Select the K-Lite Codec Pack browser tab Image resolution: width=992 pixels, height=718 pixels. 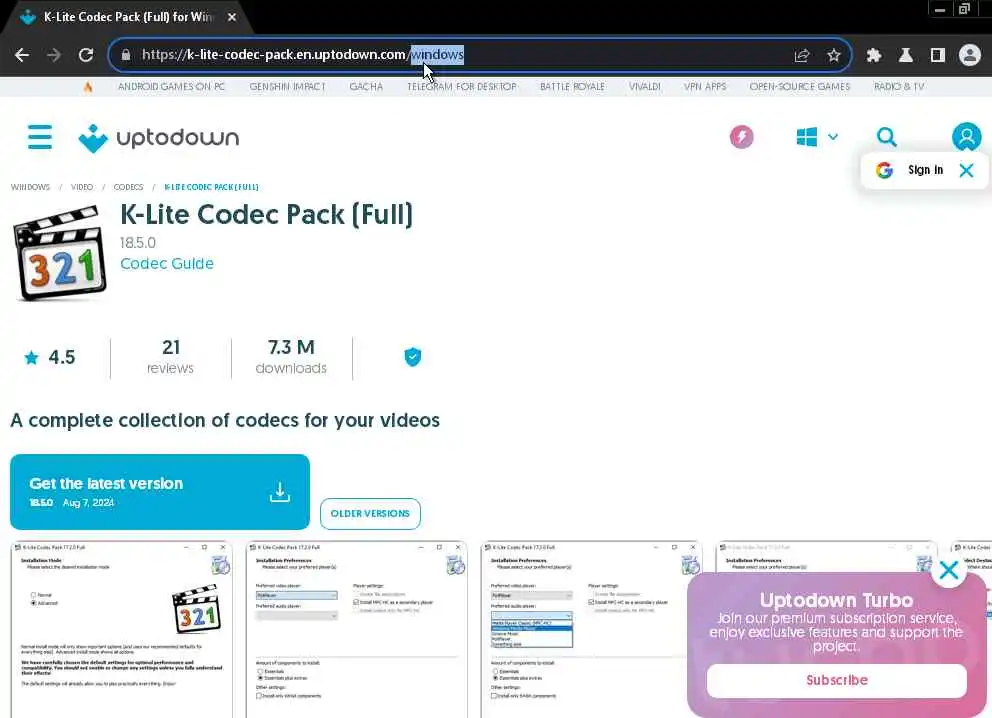click(127, 17)
